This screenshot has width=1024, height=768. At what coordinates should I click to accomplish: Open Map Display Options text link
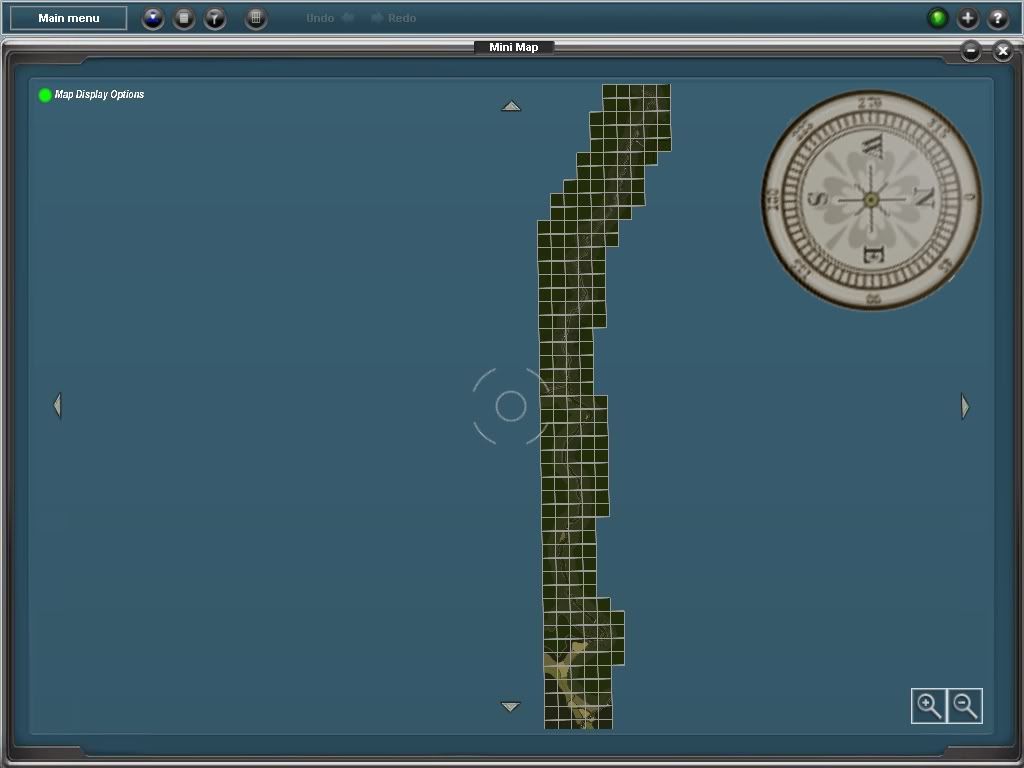(x=99, y=95)
